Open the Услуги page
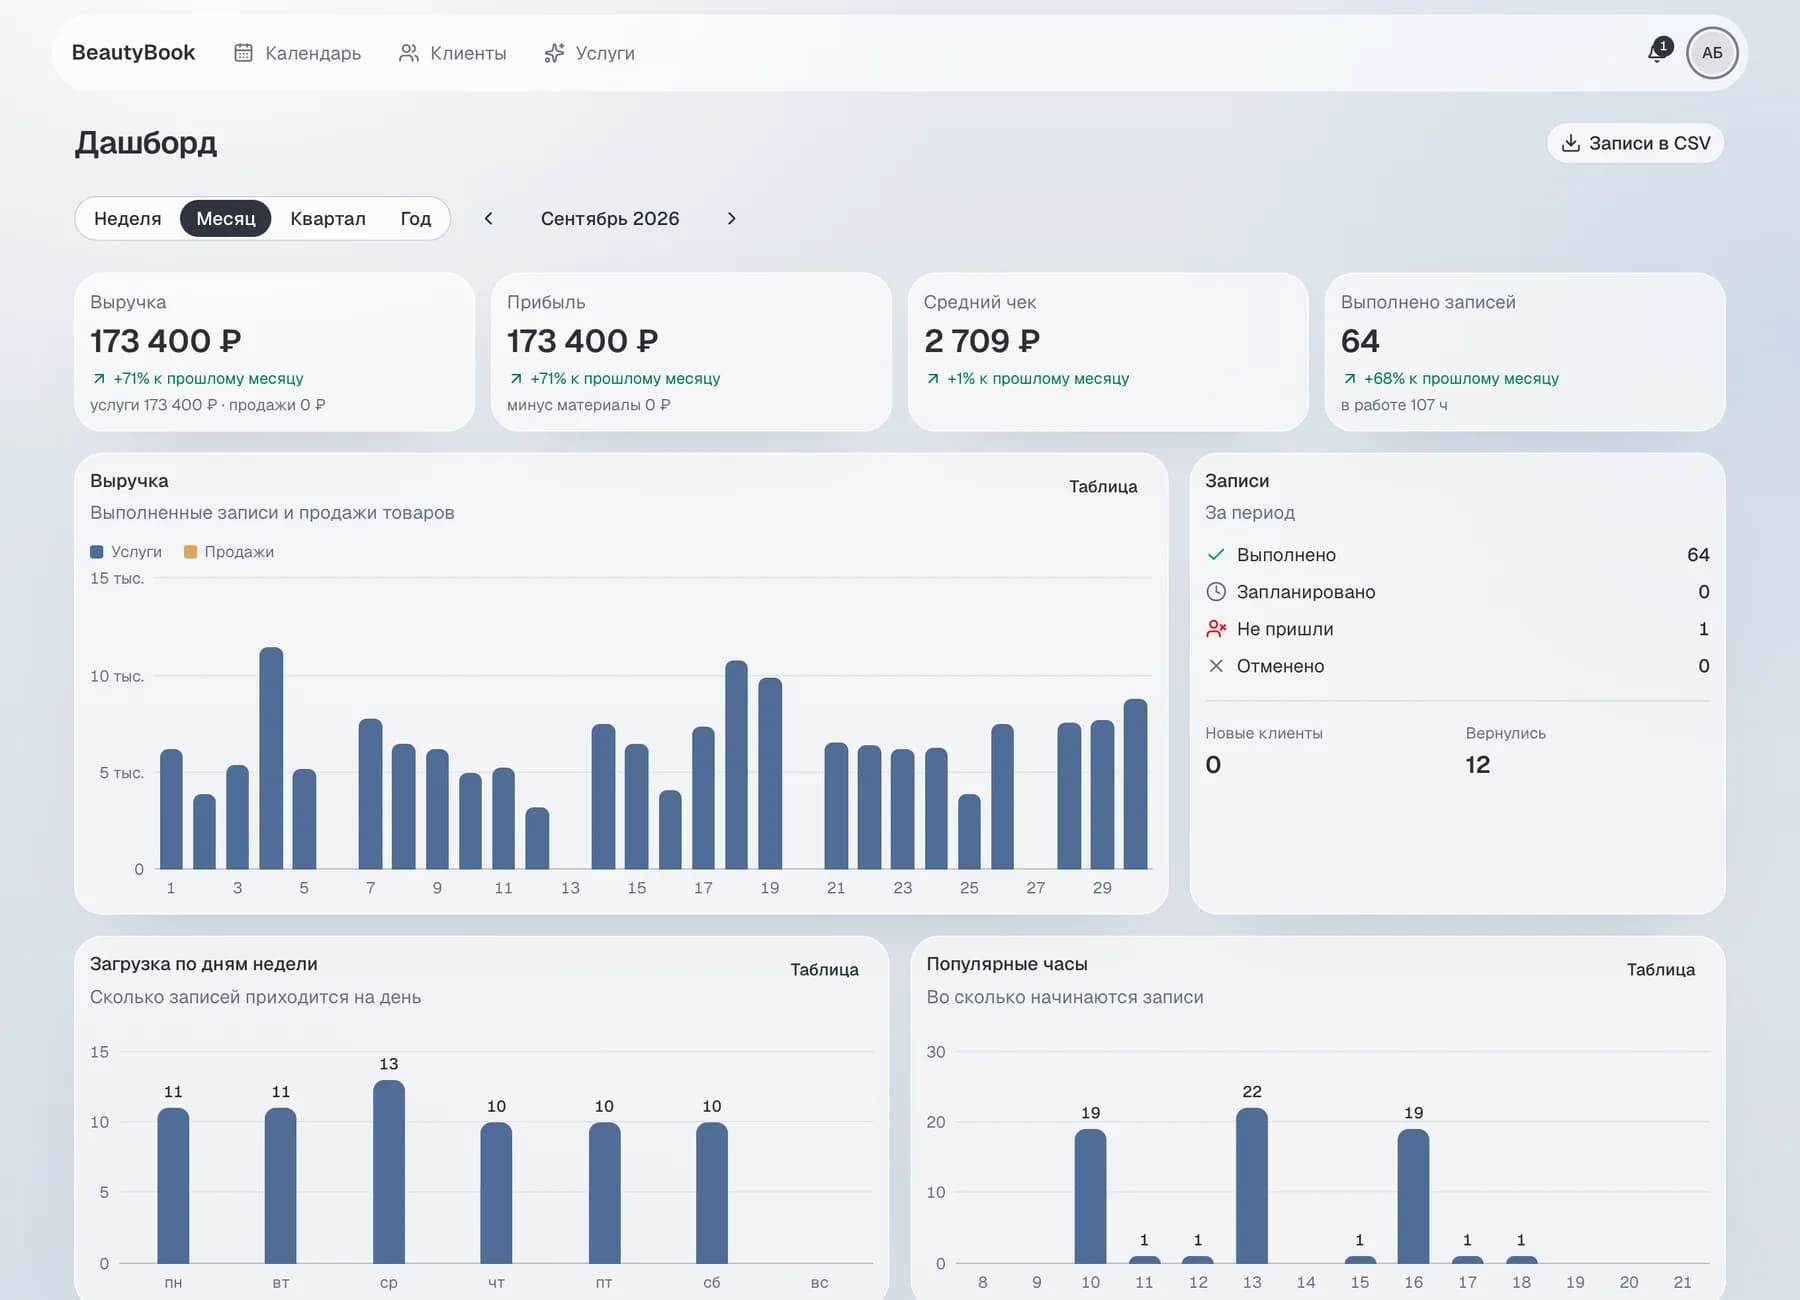 (590, 53)
